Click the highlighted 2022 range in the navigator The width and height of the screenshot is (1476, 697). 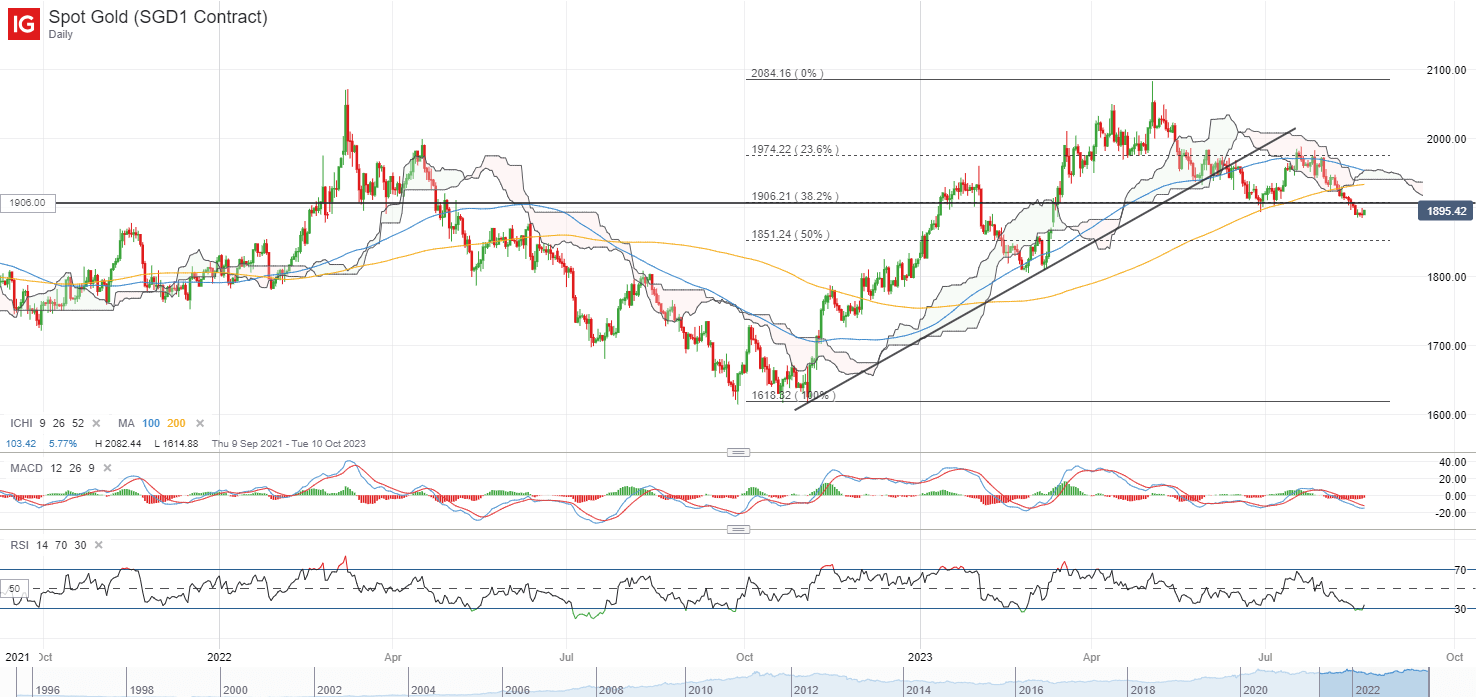pos(1372,683)
